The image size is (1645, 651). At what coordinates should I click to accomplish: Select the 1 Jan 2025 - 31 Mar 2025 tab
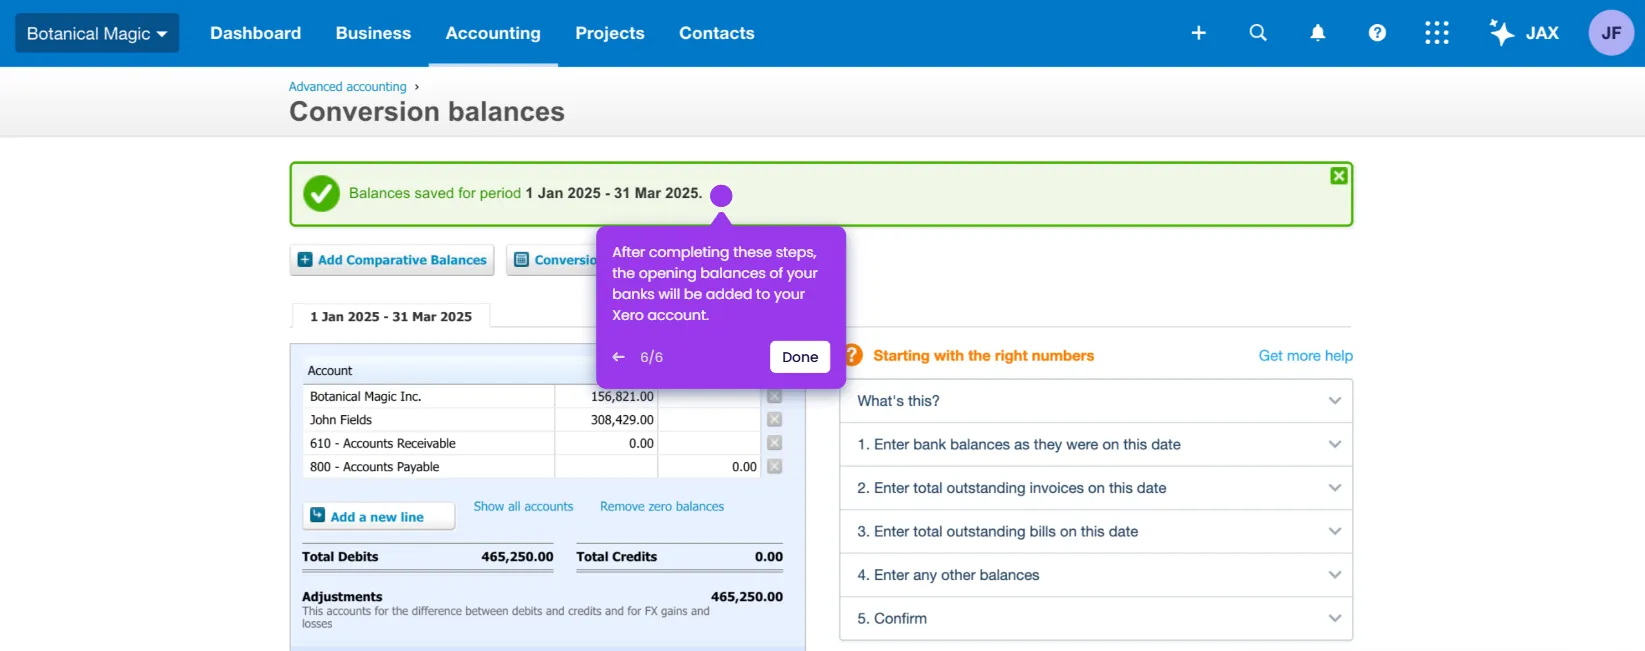click(391, 317)
